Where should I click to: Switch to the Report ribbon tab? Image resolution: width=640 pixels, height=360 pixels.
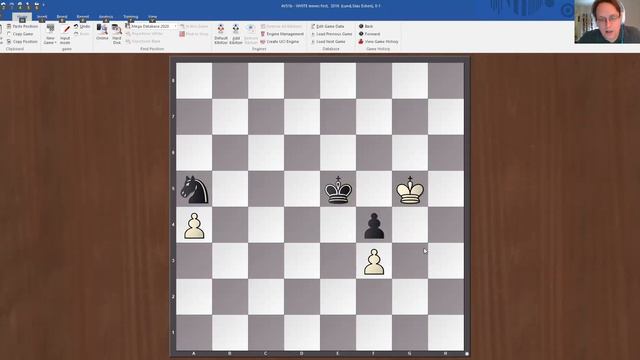[83, 17]
